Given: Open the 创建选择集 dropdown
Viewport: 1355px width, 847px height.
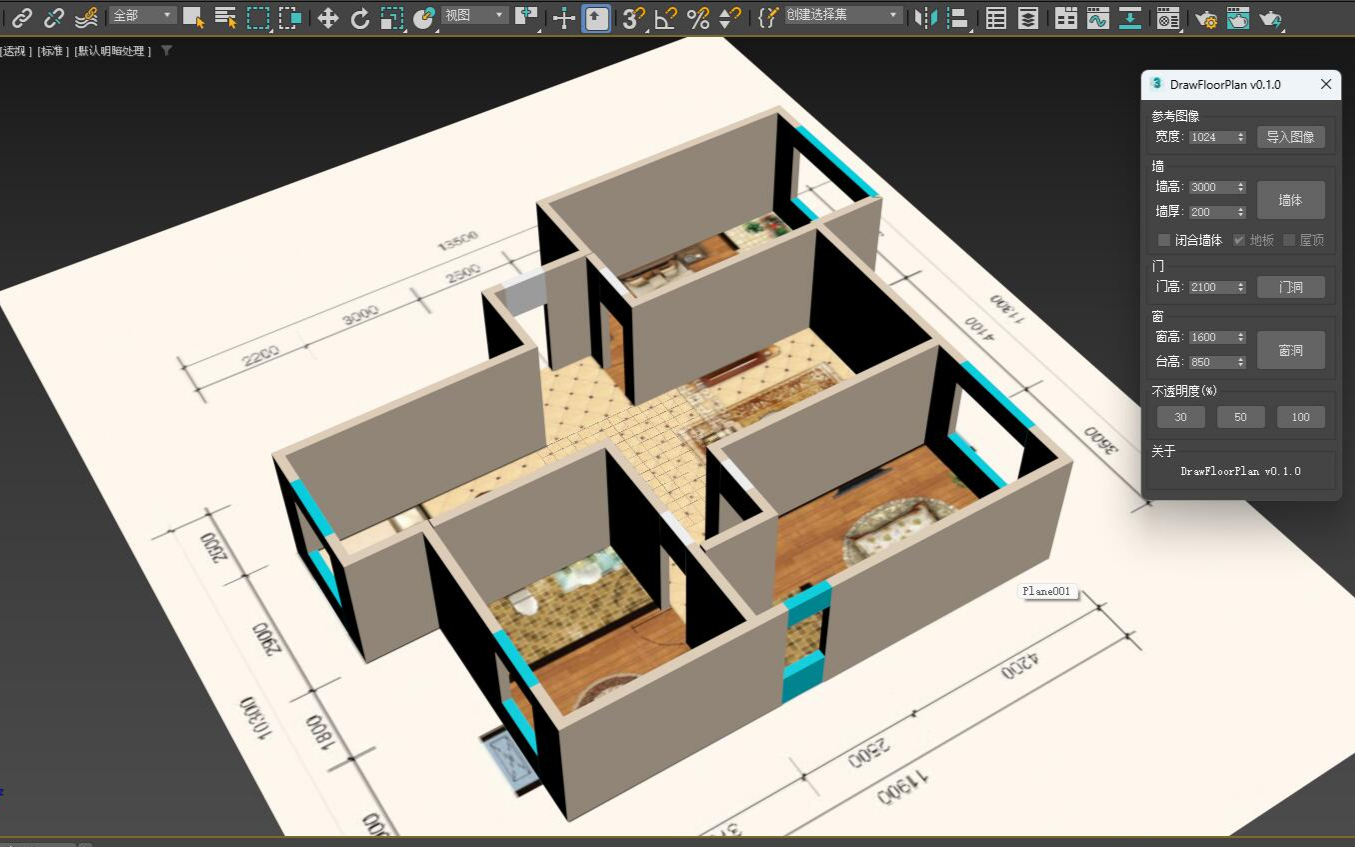Looking at the screenshot, I should [842, 16].
